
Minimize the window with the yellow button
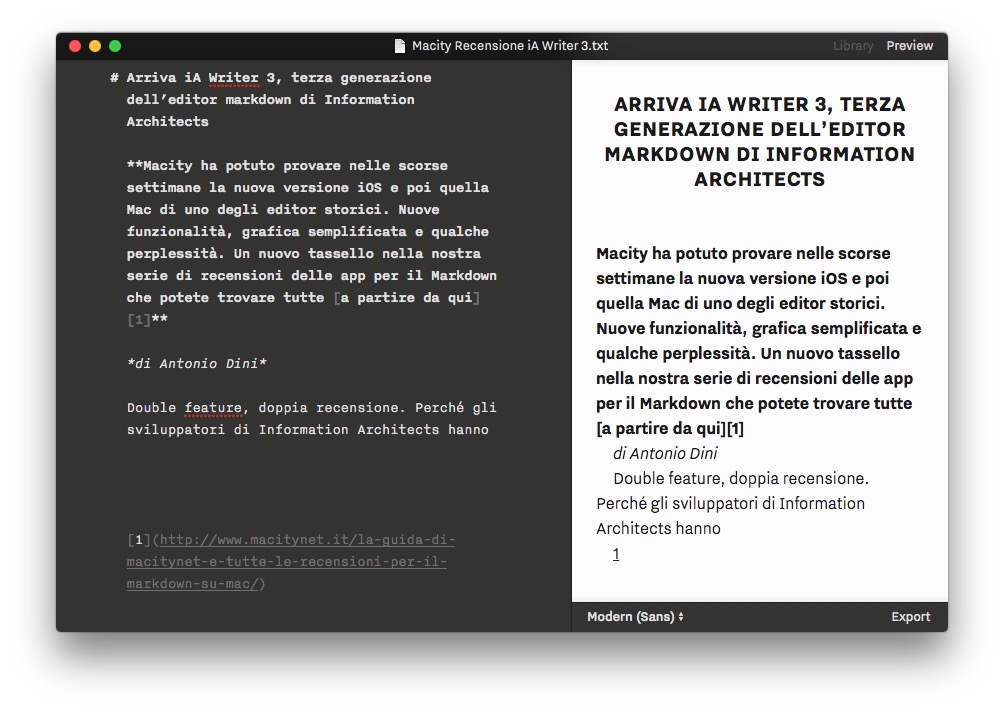click(95, 46)
